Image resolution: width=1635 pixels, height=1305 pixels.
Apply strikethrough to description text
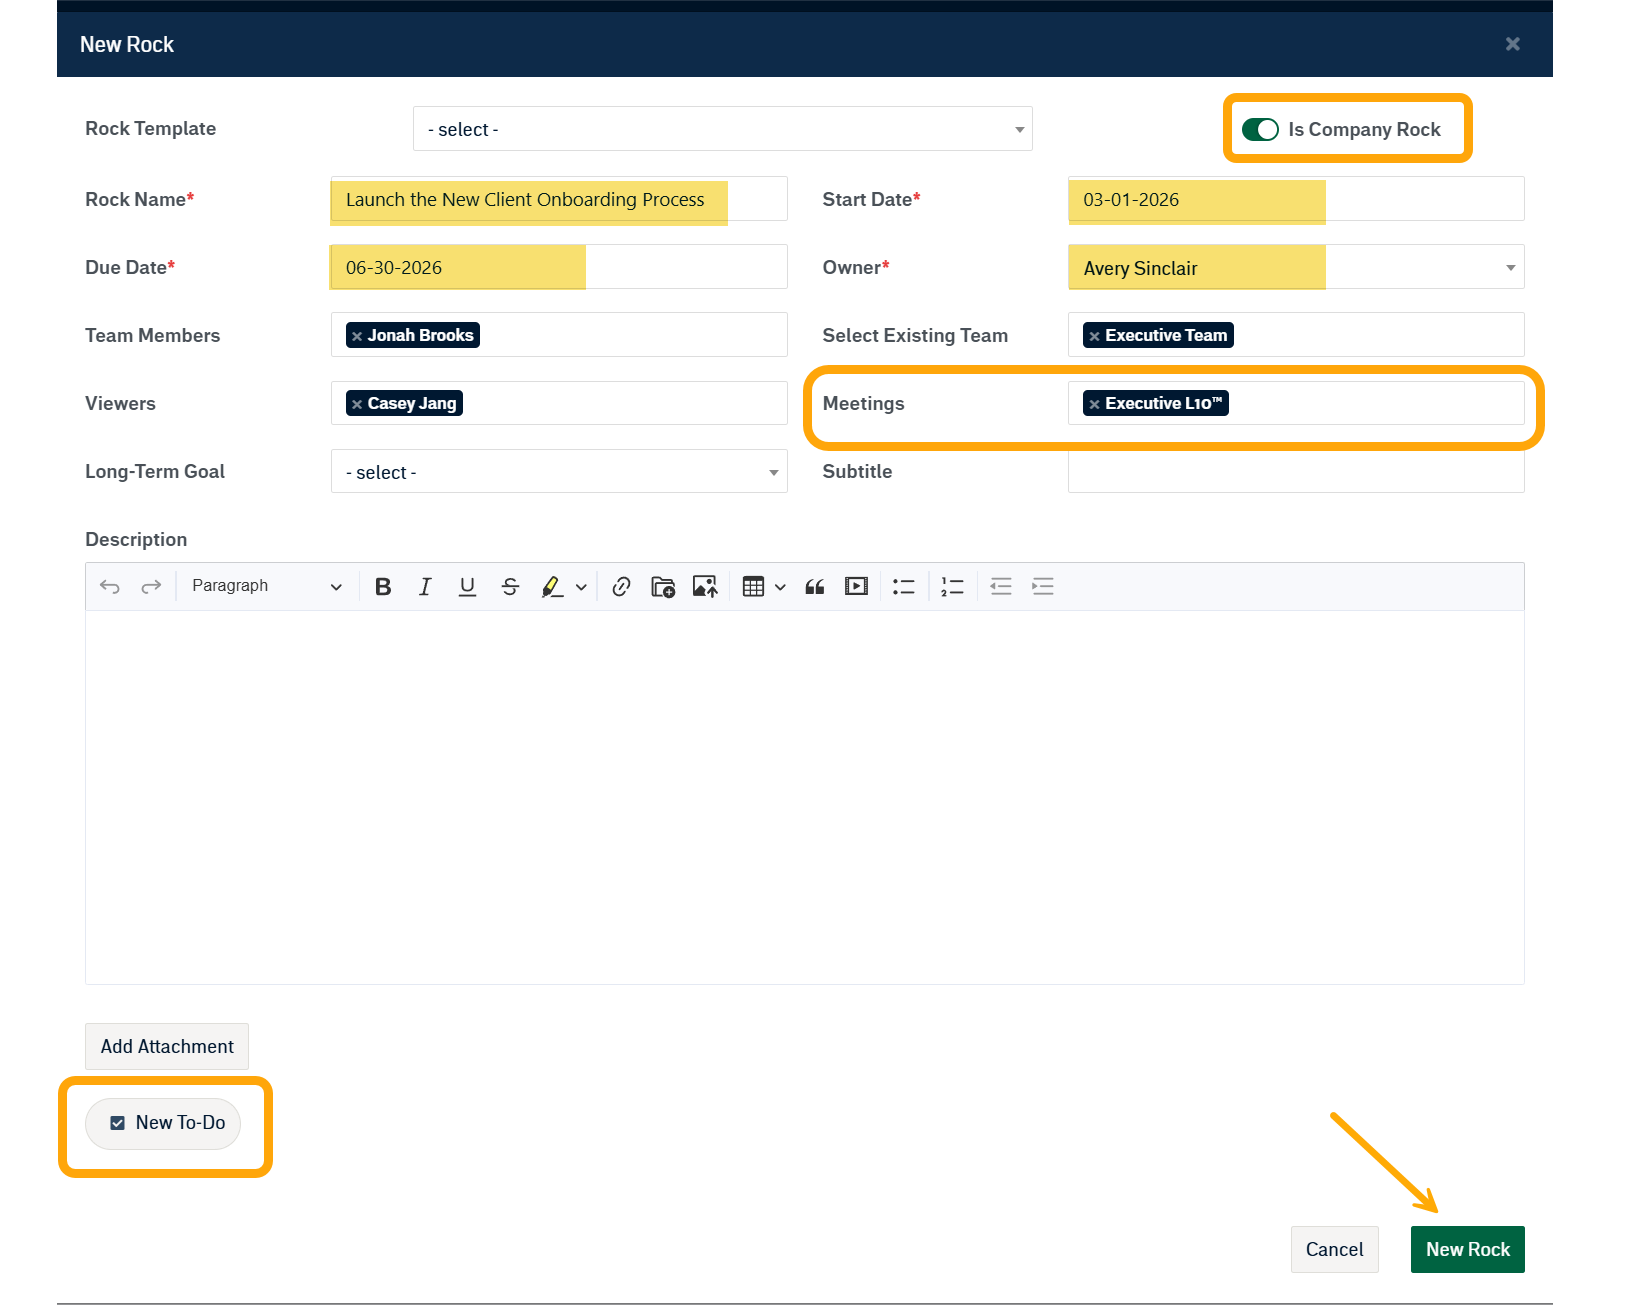(510, 587)
